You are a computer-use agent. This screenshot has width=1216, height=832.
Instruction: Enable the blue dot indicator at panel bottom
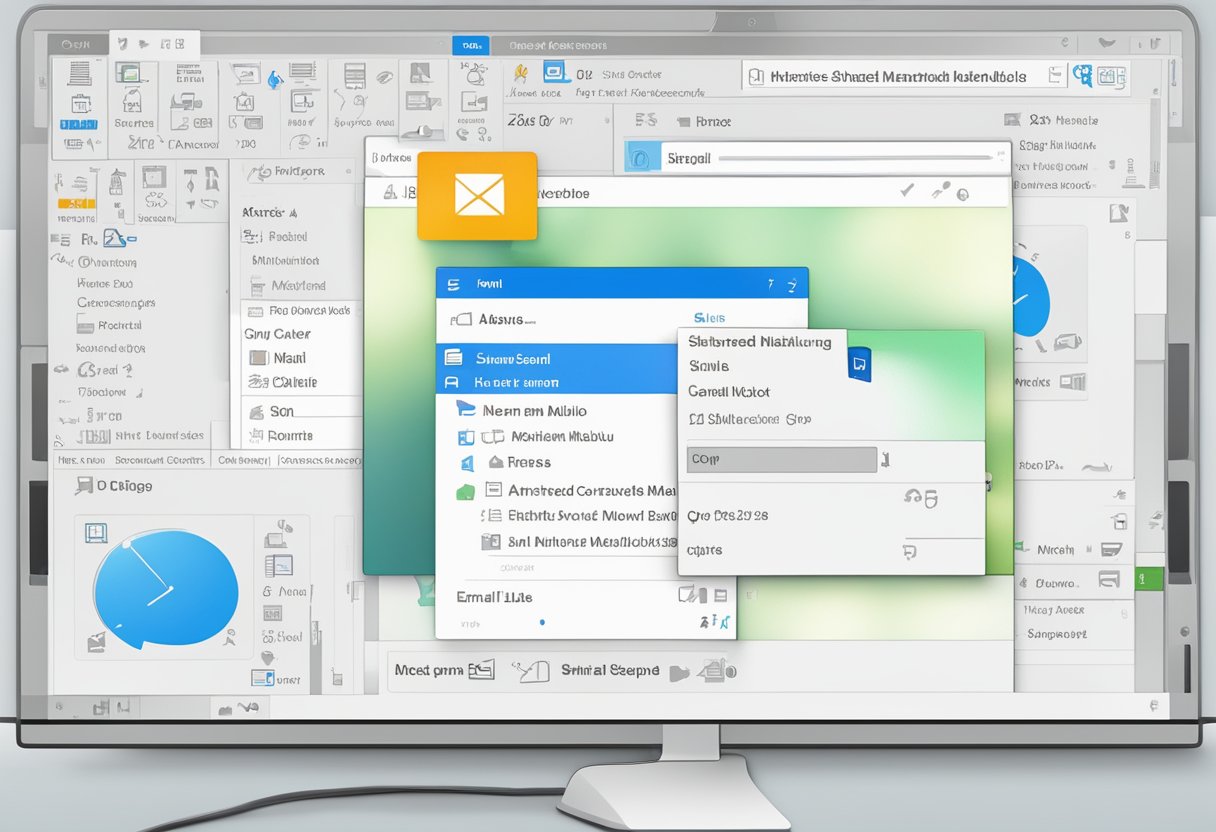pos(540,621)
